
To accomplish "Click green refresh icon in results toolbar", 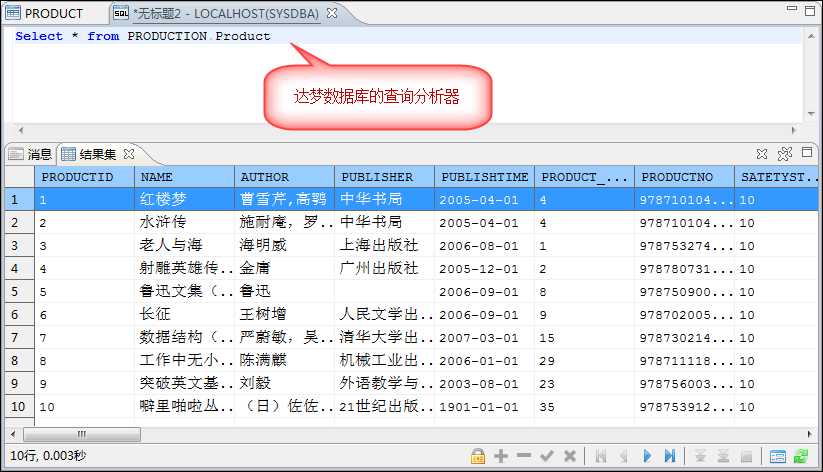I will click(800, 456).
